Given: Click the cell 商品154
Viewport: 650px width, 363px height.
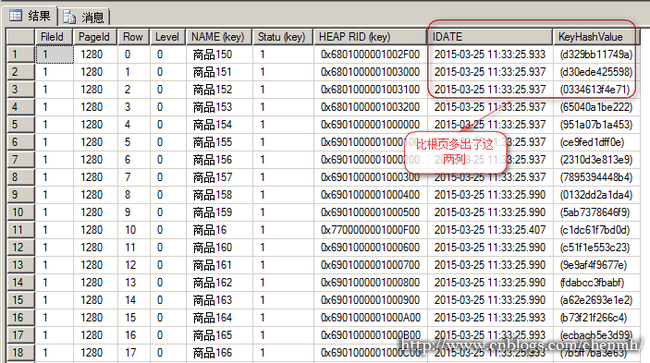Looking at the screenshot, I should click(219, 125).
